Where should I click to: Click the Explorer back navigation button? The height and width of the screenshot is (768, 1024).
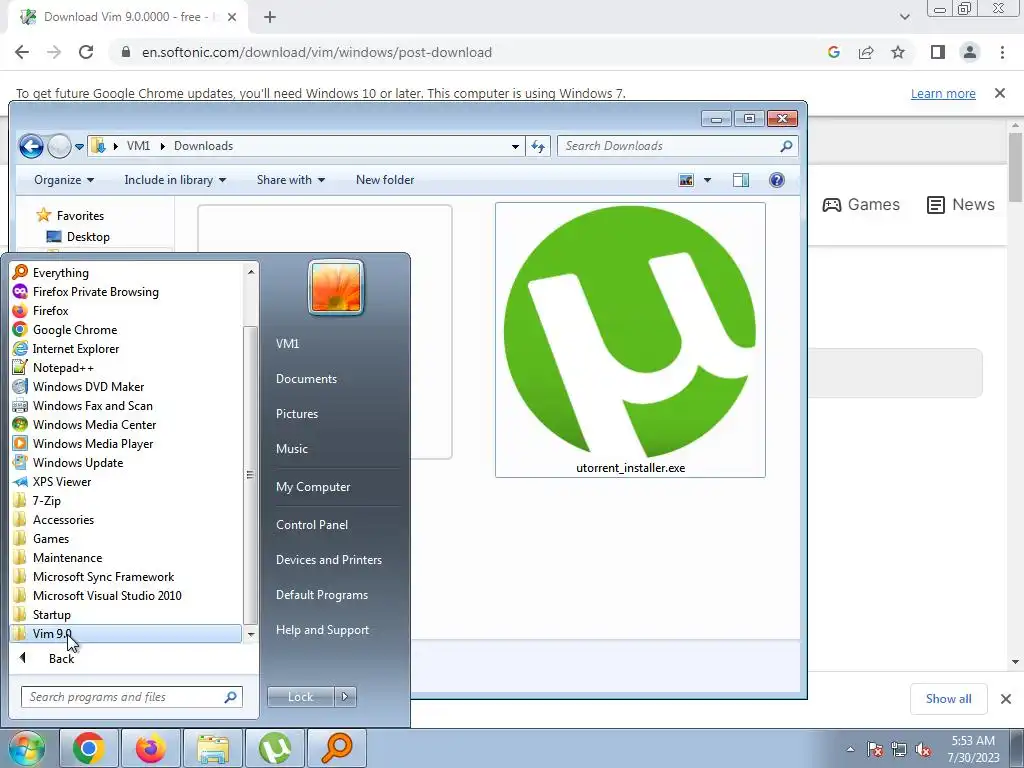(x=31, y=146)
